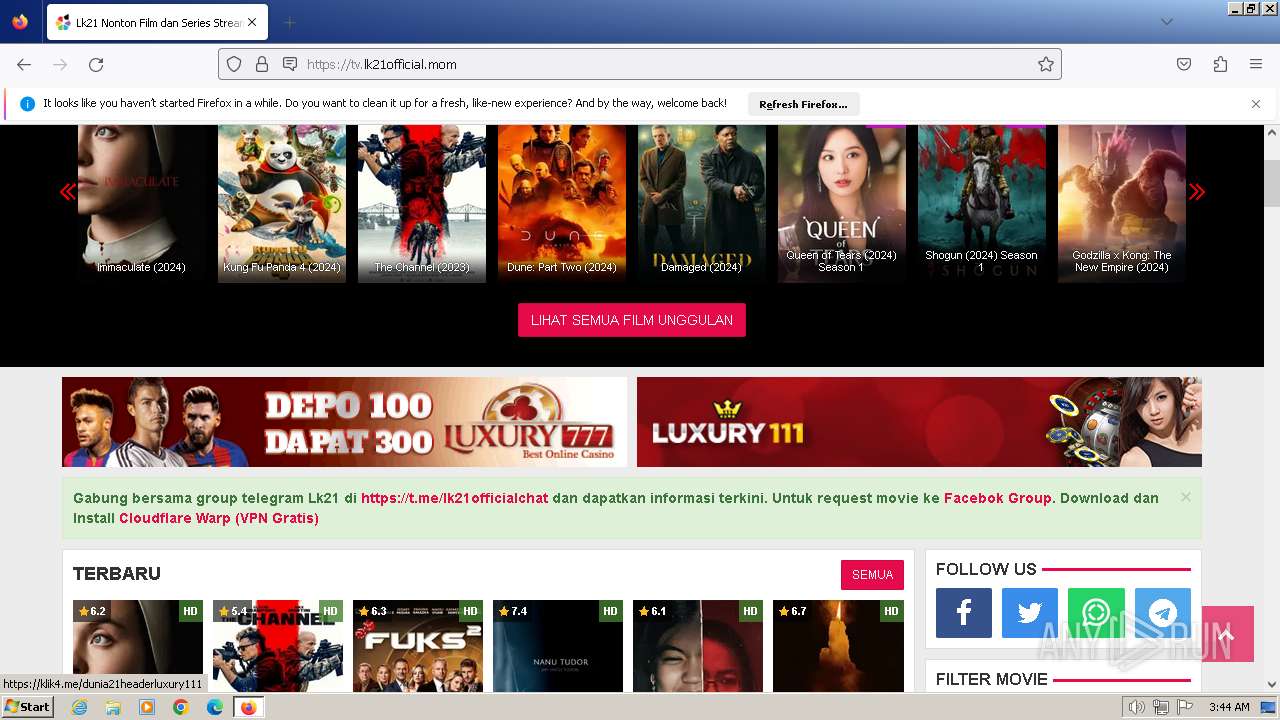Go back to the previous page
Viewport: 1280px width, 720px height.
tap(24, 64)
